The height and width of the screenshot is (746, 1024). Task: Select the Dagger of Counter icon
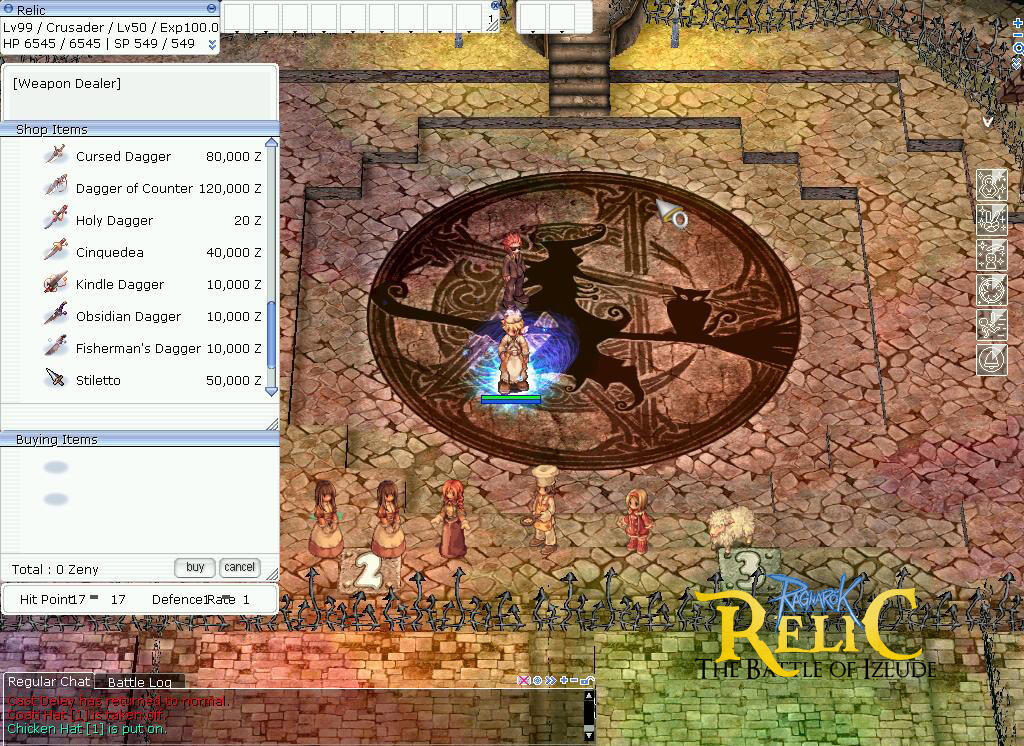click(56, 187)
